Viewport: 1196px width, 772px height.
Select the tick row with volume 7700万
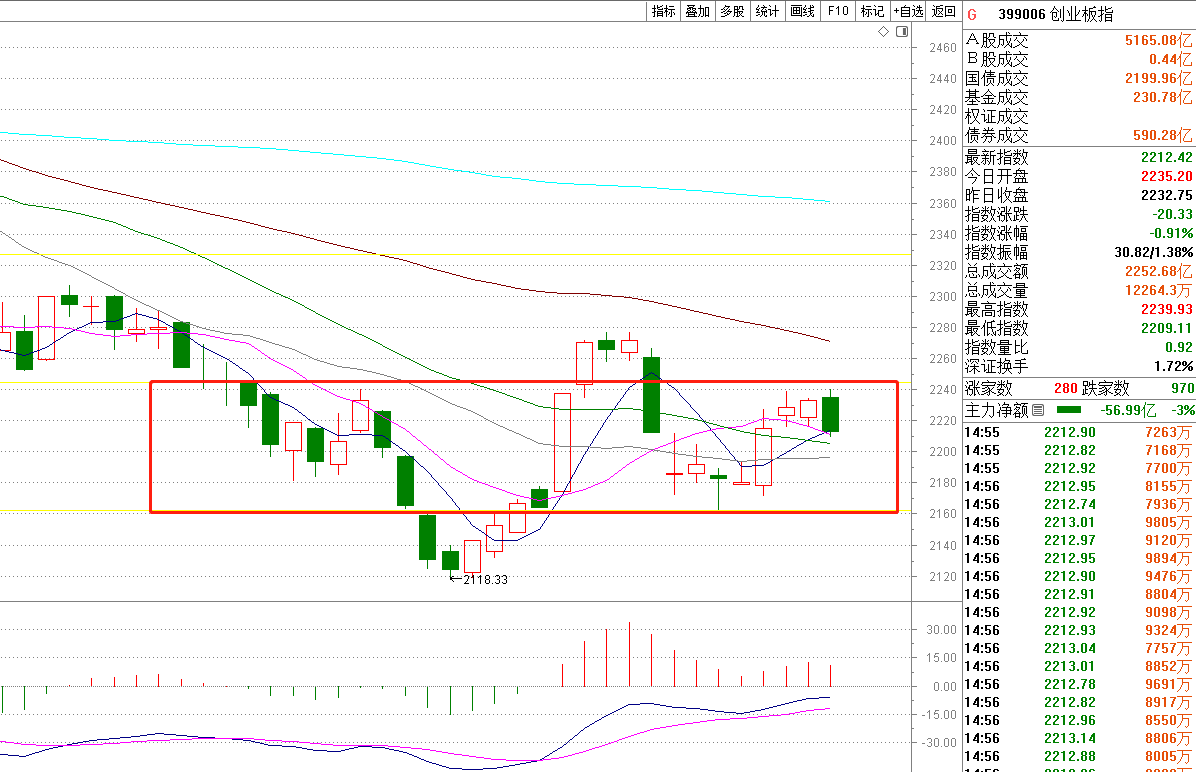1079,468
